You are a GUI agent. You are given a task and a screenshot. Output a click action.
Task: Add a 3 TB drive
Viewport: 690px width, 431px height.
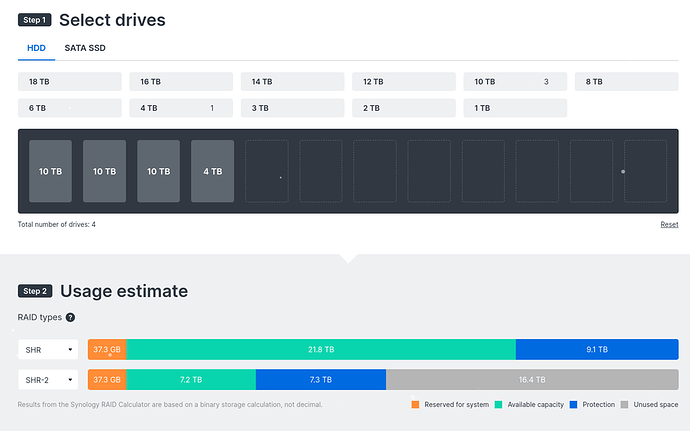tap(292, 108)
